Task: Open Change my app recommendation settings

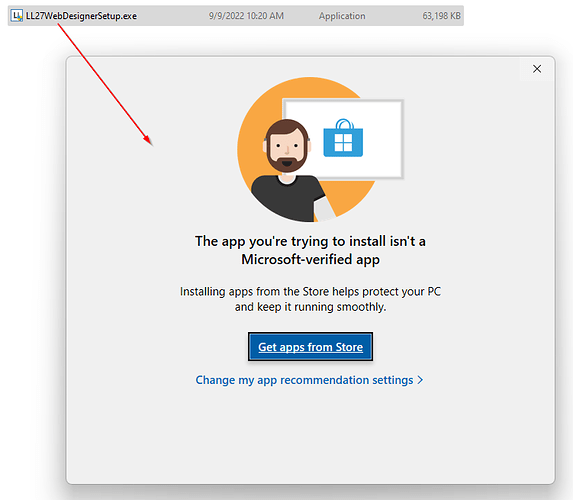Action: click(x=309, y=380)
